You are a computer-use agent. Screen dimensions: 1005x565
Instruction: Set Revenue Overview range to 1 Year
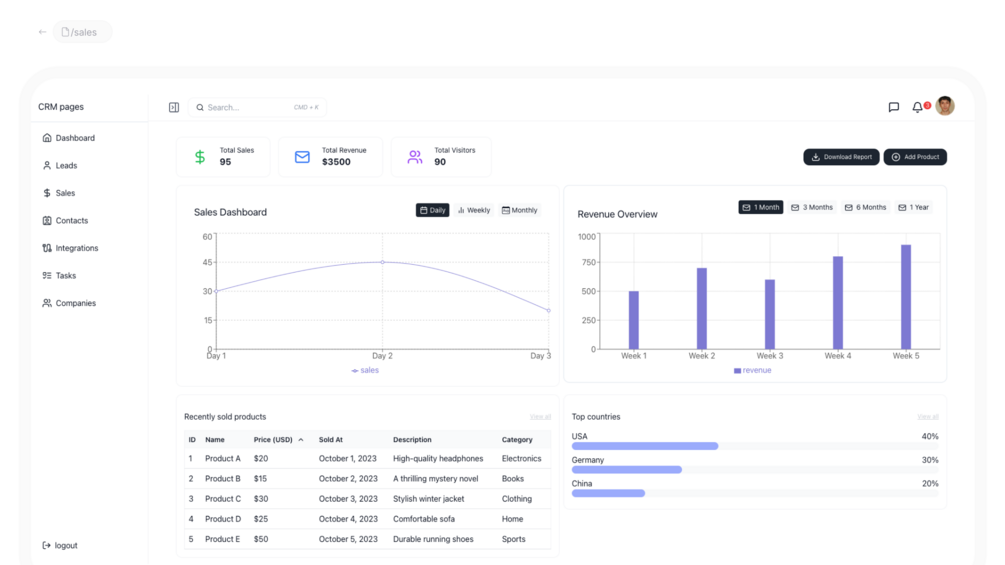[914, 208]
